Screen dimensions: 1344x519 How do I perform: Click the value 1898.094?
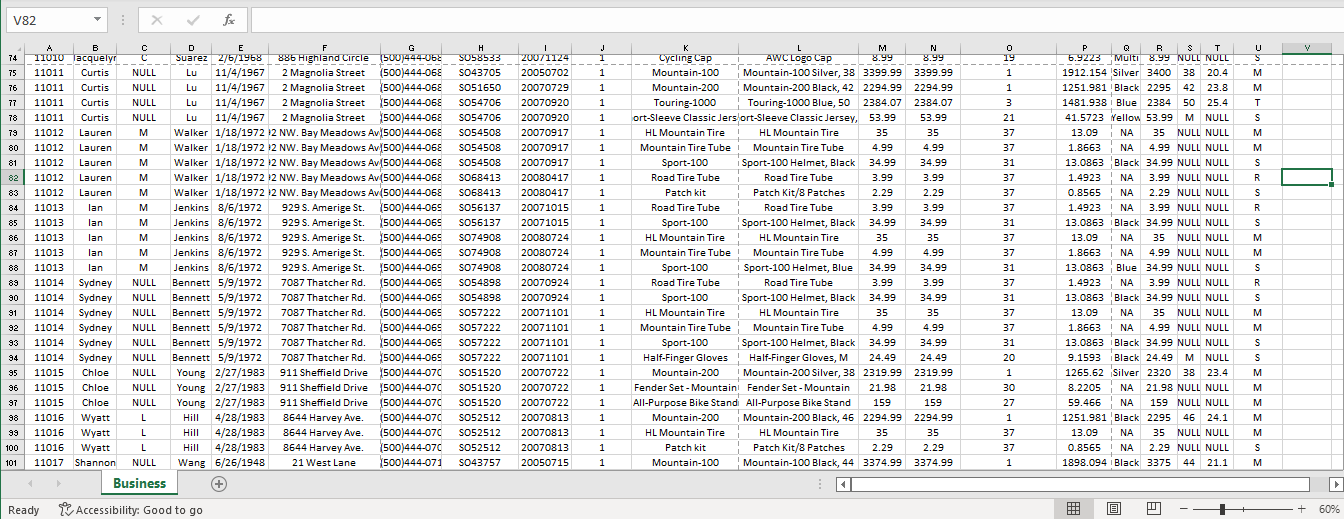1084,462
